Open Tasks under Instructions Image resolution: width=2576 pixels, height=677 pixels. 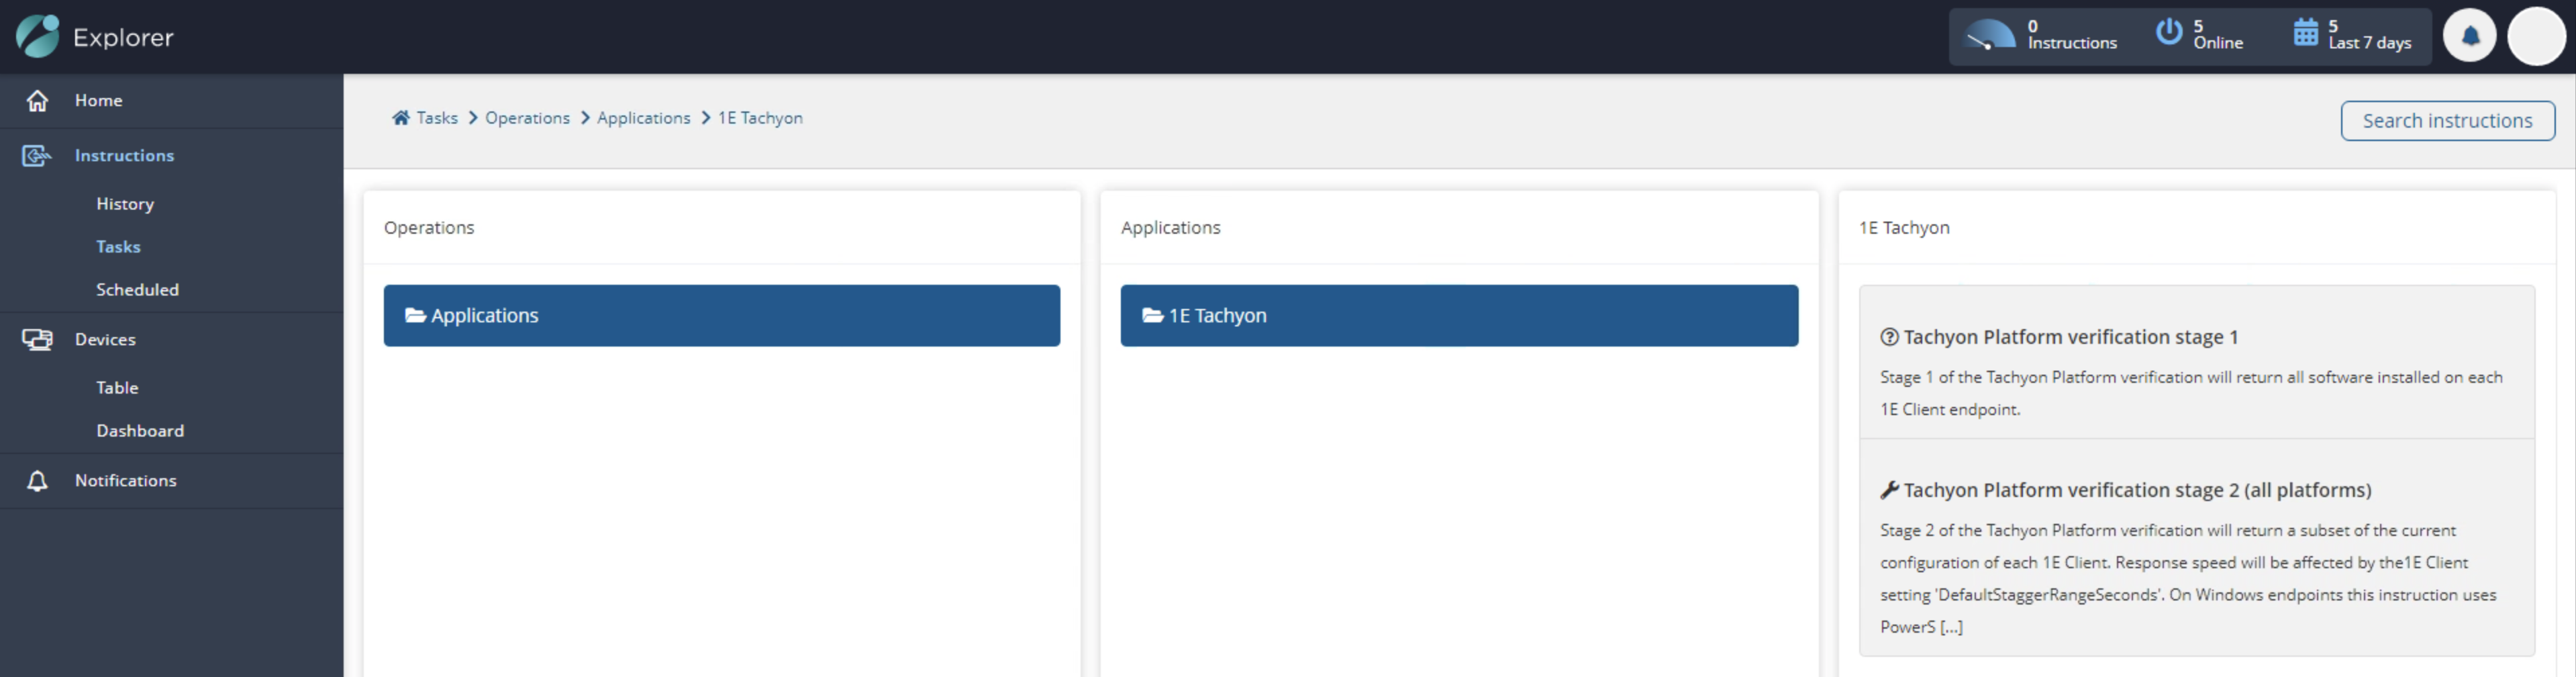[118, 246]
